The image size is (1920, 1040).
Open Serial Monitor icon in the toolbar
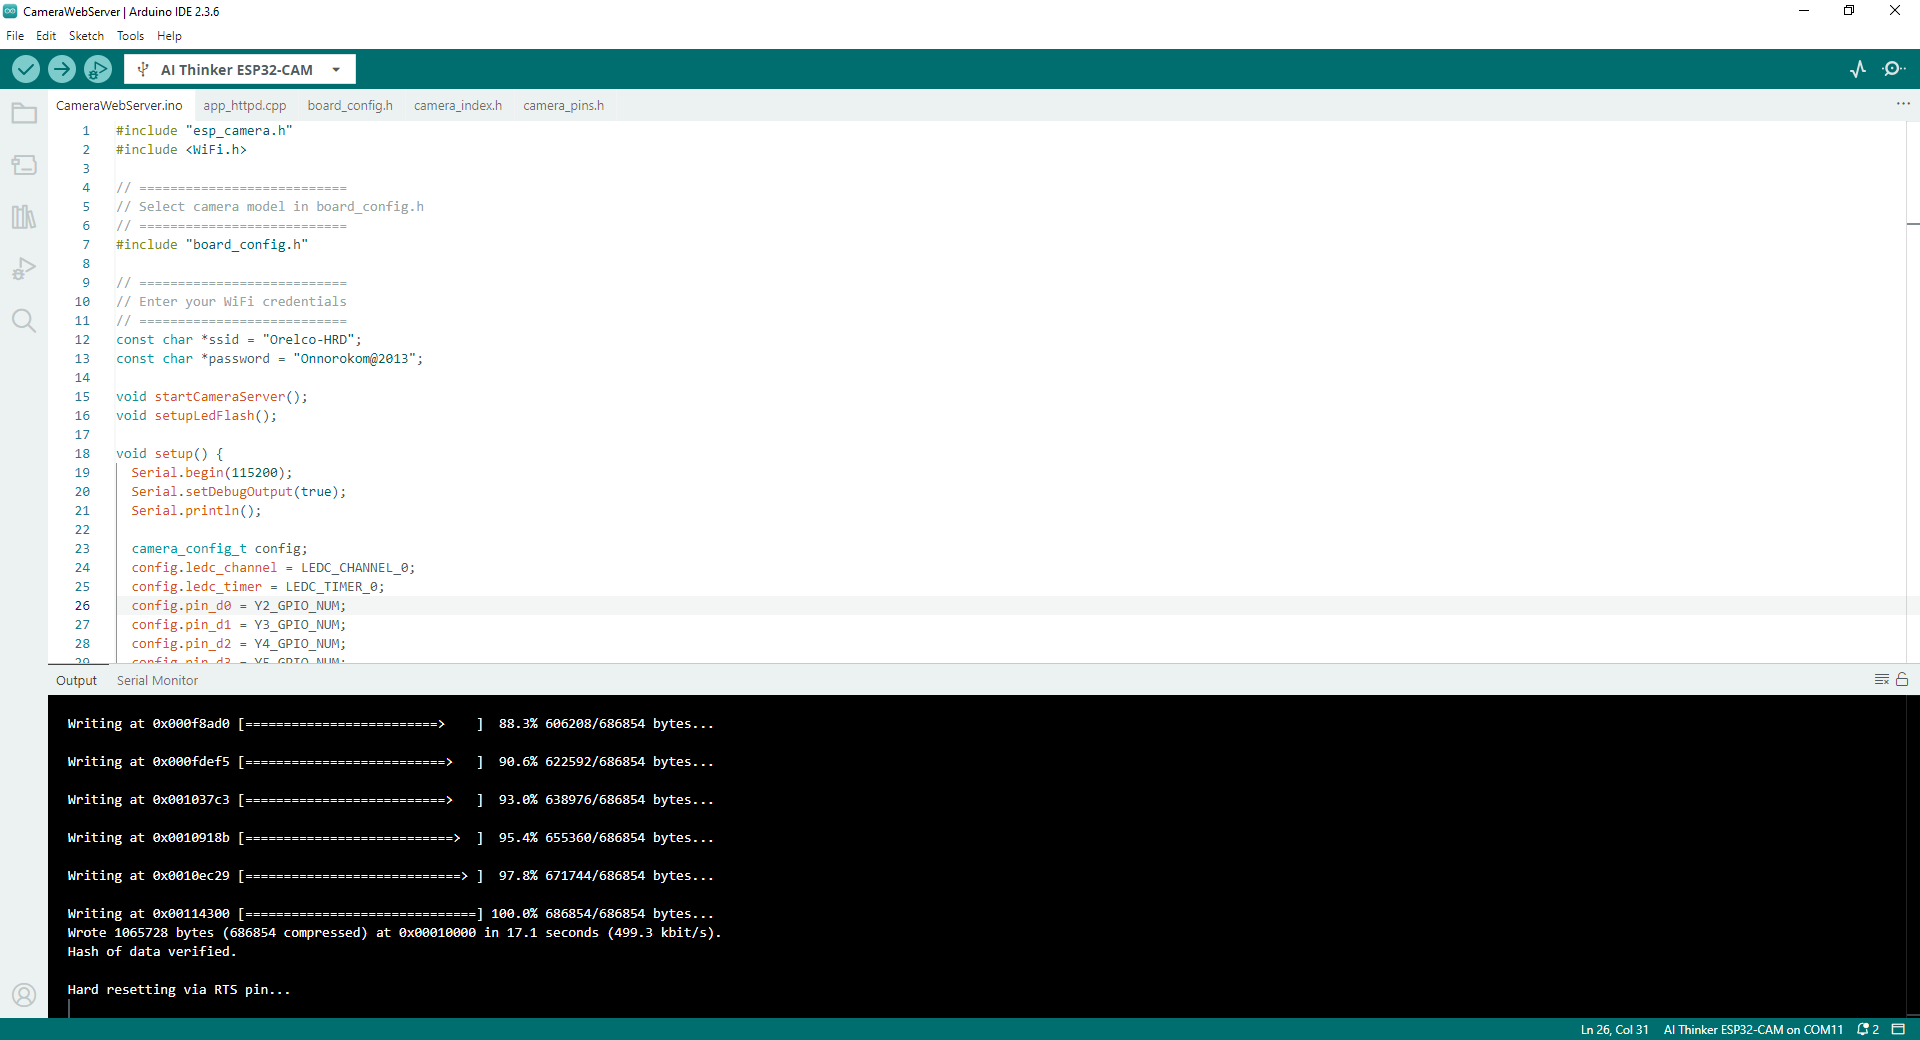coord(1893,69)
